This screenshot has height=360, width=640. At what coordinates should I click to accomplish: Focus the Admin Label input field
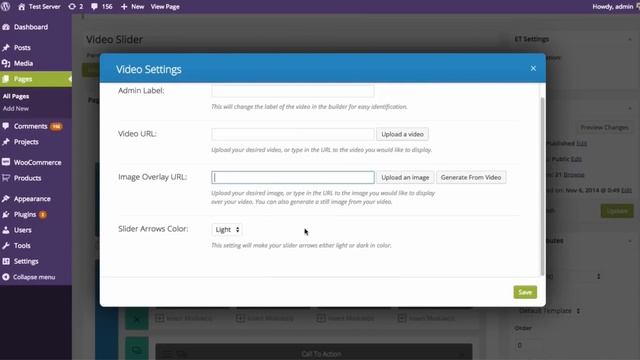click(x=293, y=91)
